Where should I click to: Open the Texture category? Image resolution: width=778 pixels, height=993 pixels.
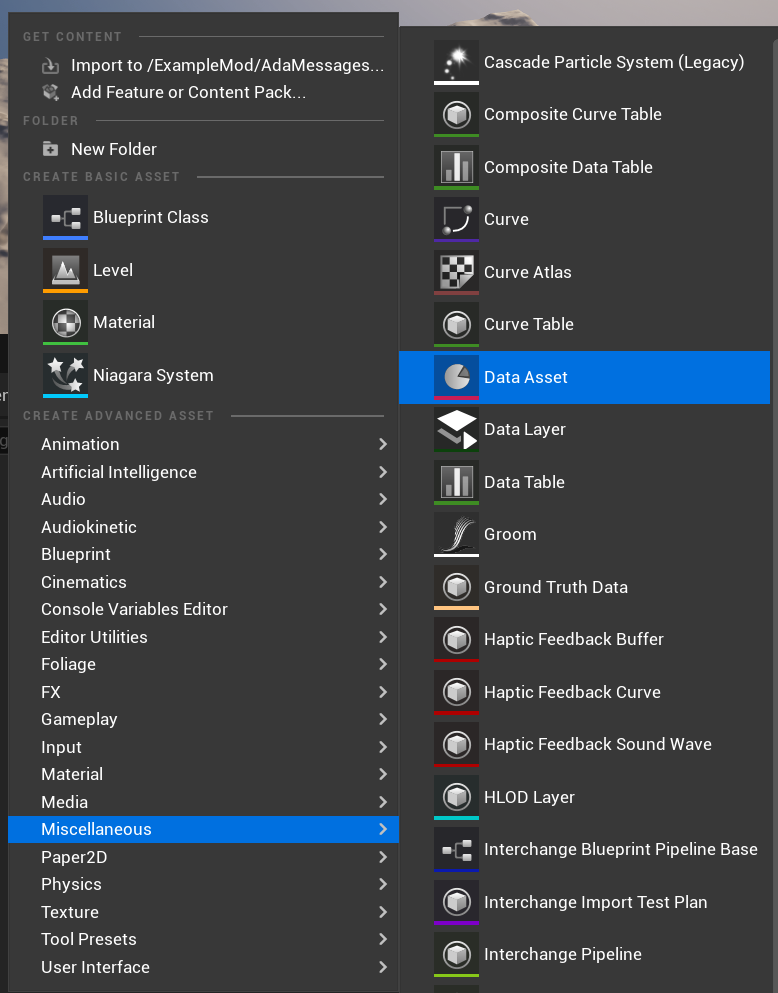tap(203, 913)
